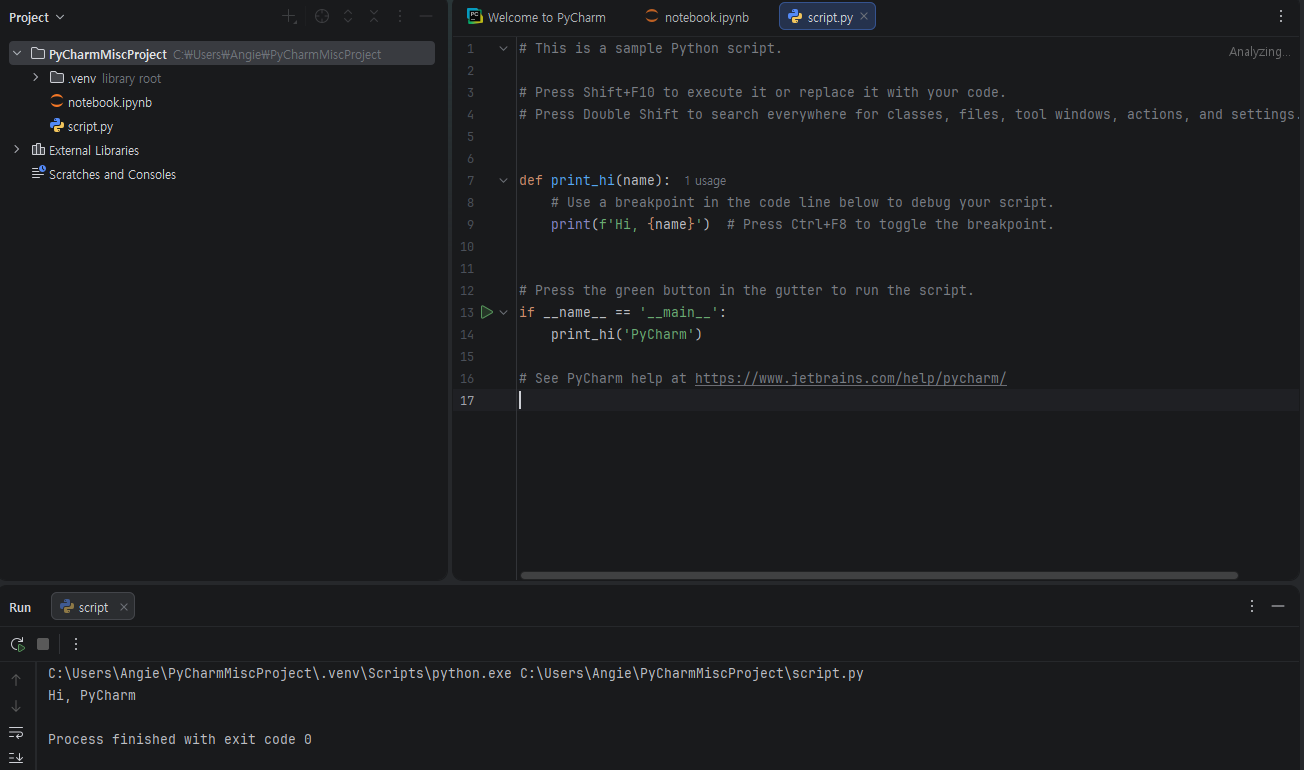This screenshot has width=1304, height=770.
Task: Click the External Libraries icon
Action: [38, 150]
